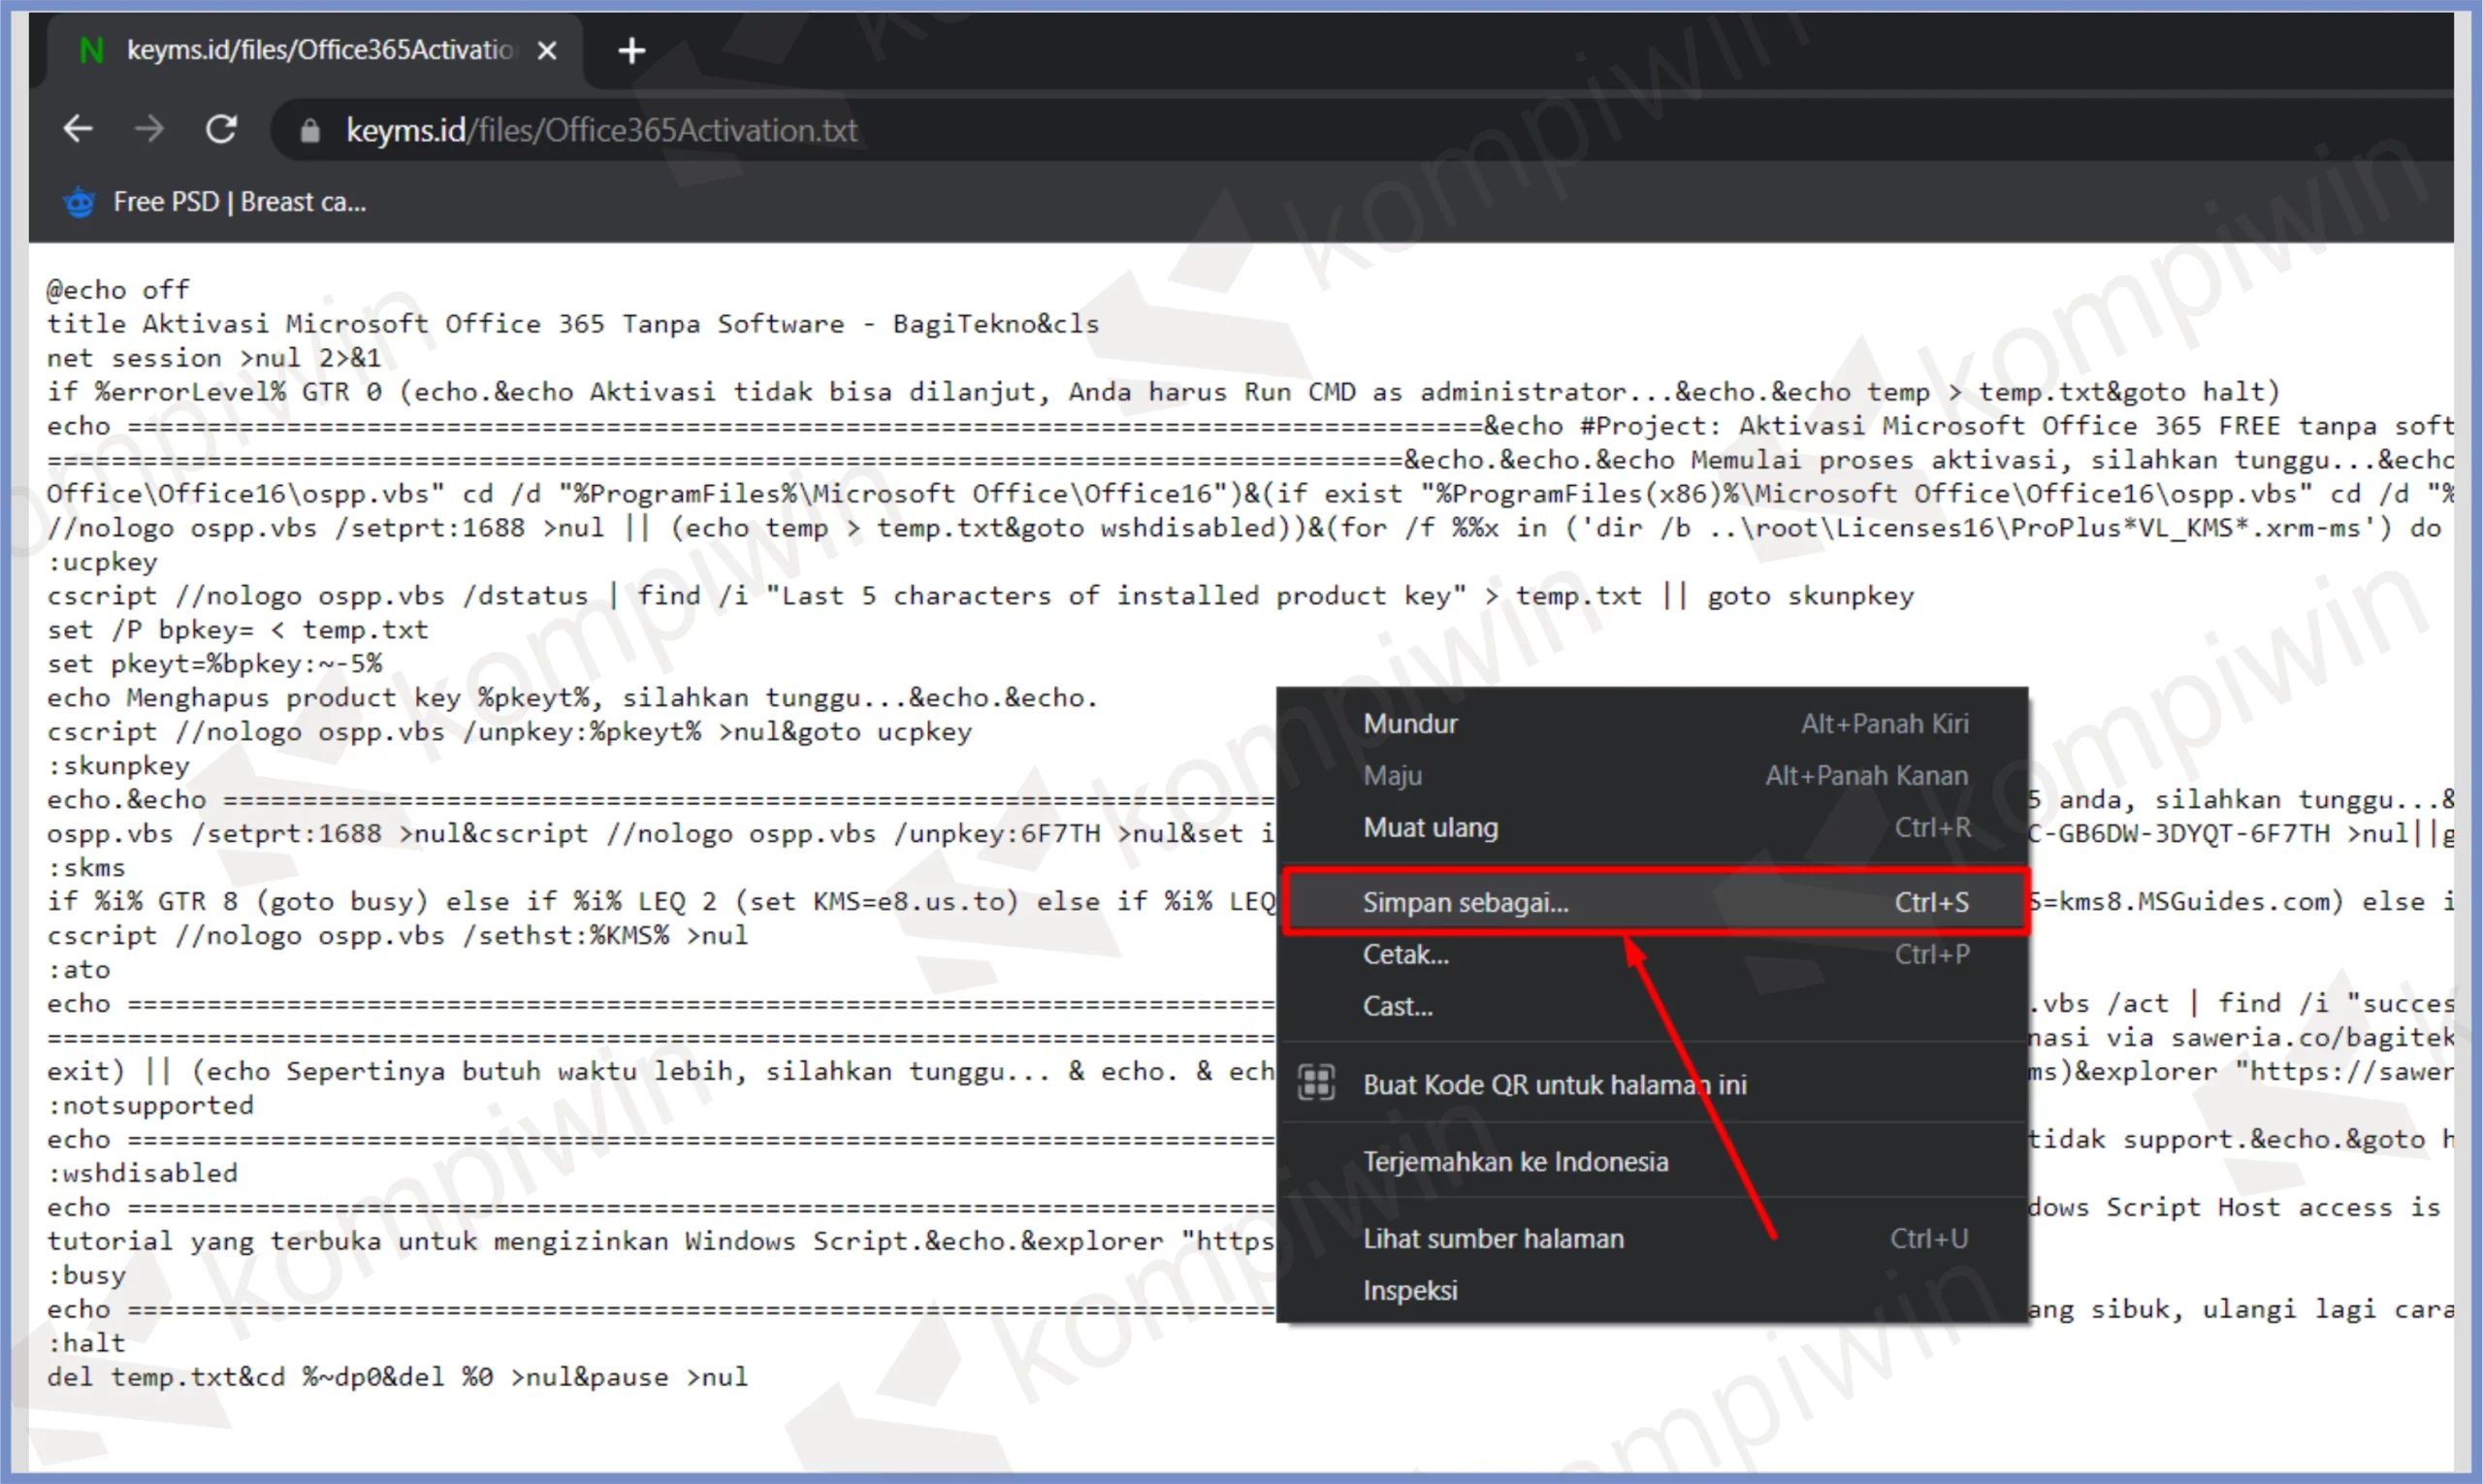Click the Free PSD bookmark favicon
The image size is (2483, 1484).
(x=79, y=202)
